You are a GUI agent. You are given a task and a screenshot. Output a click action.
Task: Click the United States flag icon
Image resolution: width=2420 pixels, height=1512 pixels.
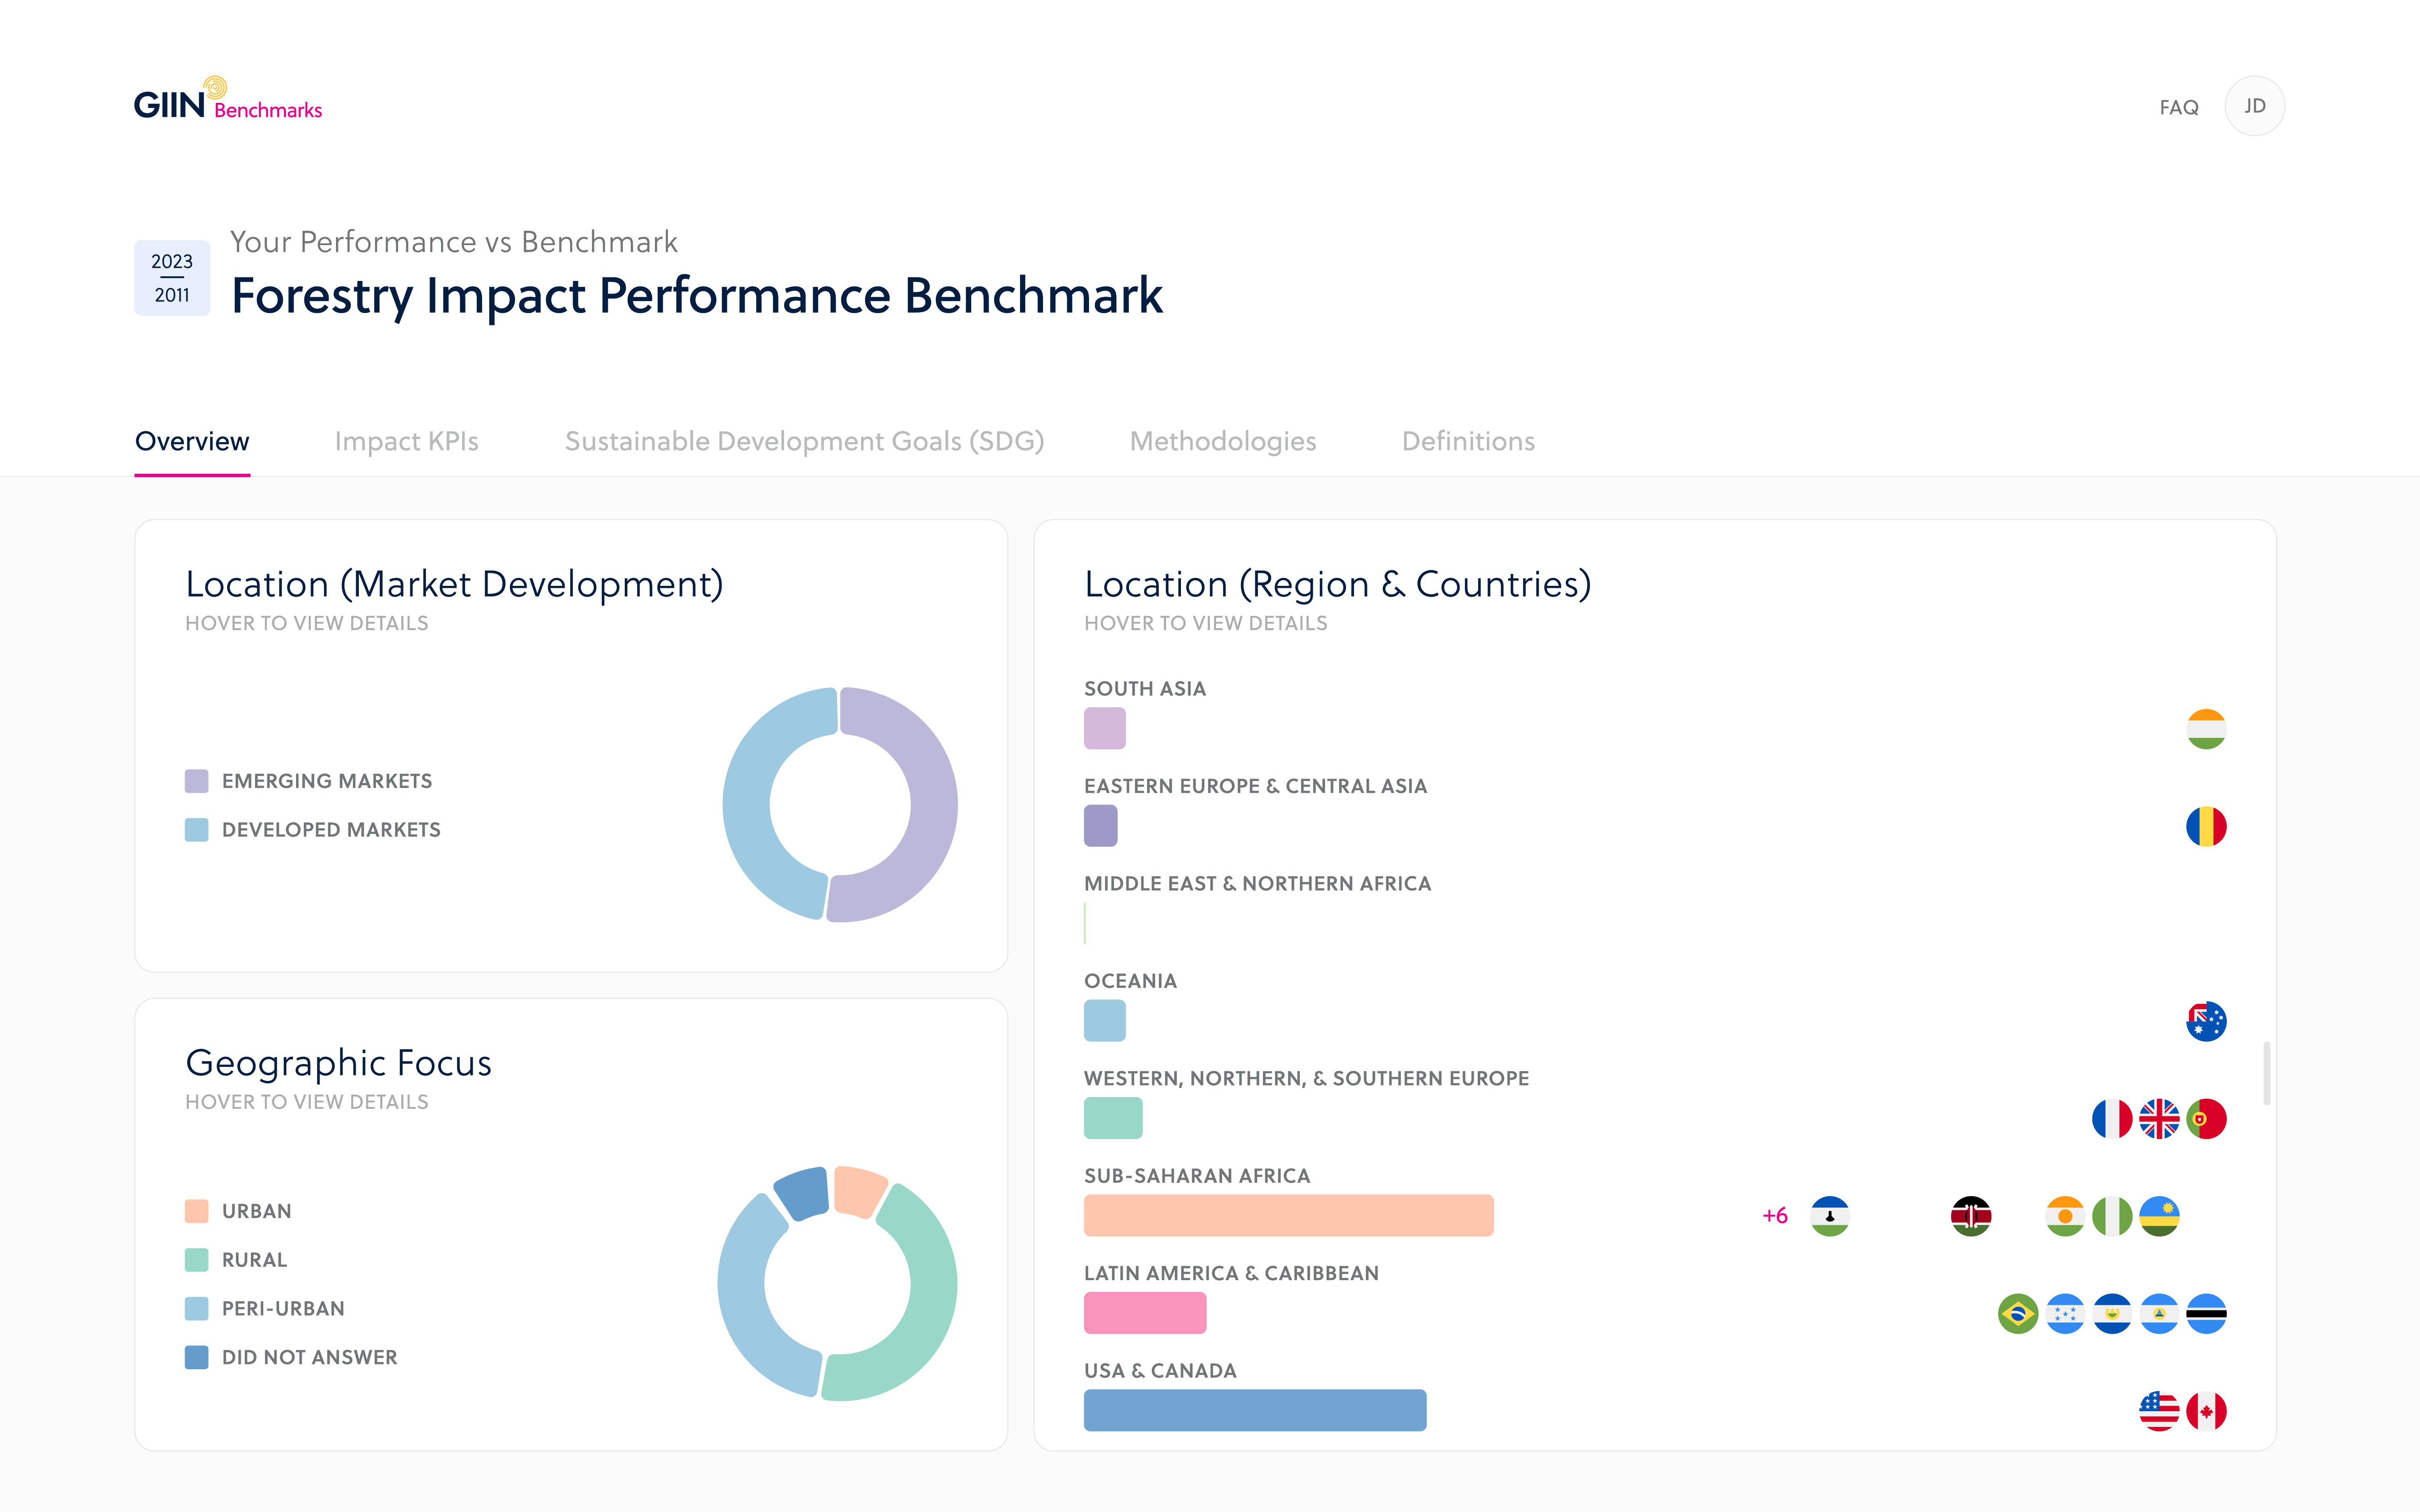[2159, 1411]
